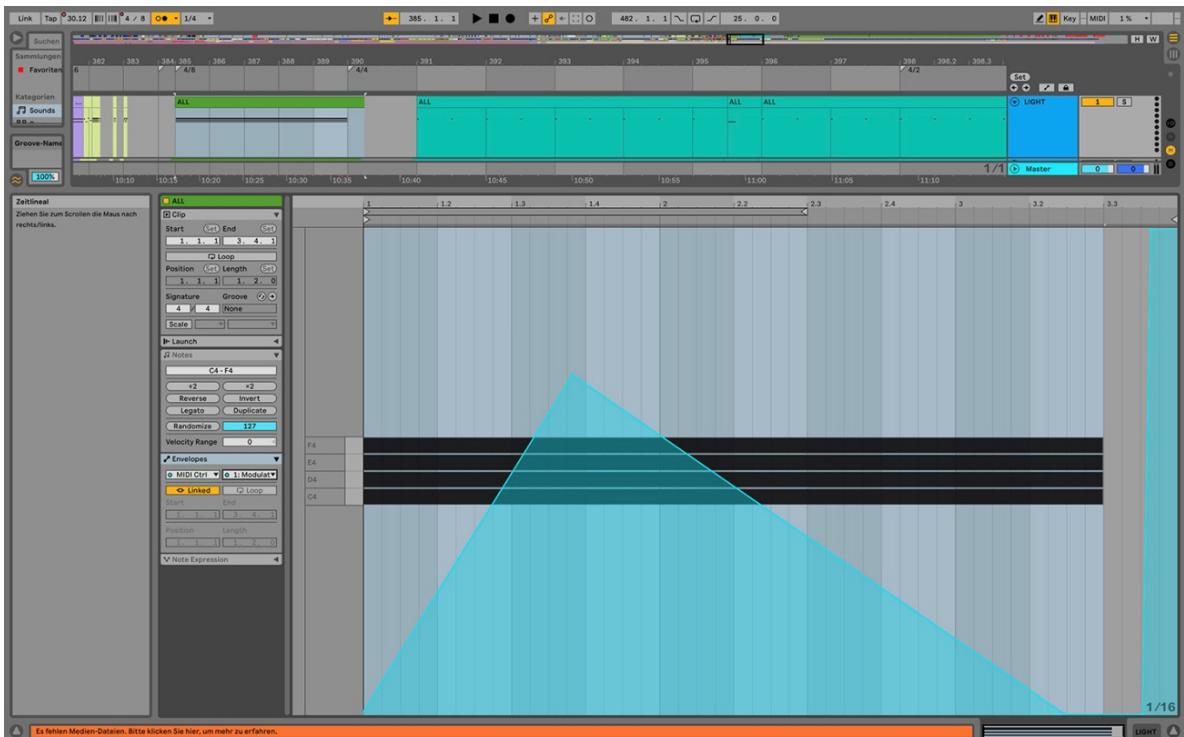Select the Sounds category in browser

point(36,110)
